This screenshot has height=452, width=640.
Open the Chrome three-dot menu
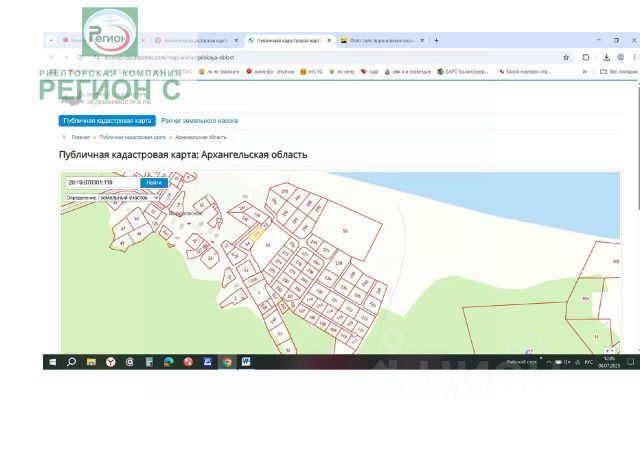click(x=634, y=58)
